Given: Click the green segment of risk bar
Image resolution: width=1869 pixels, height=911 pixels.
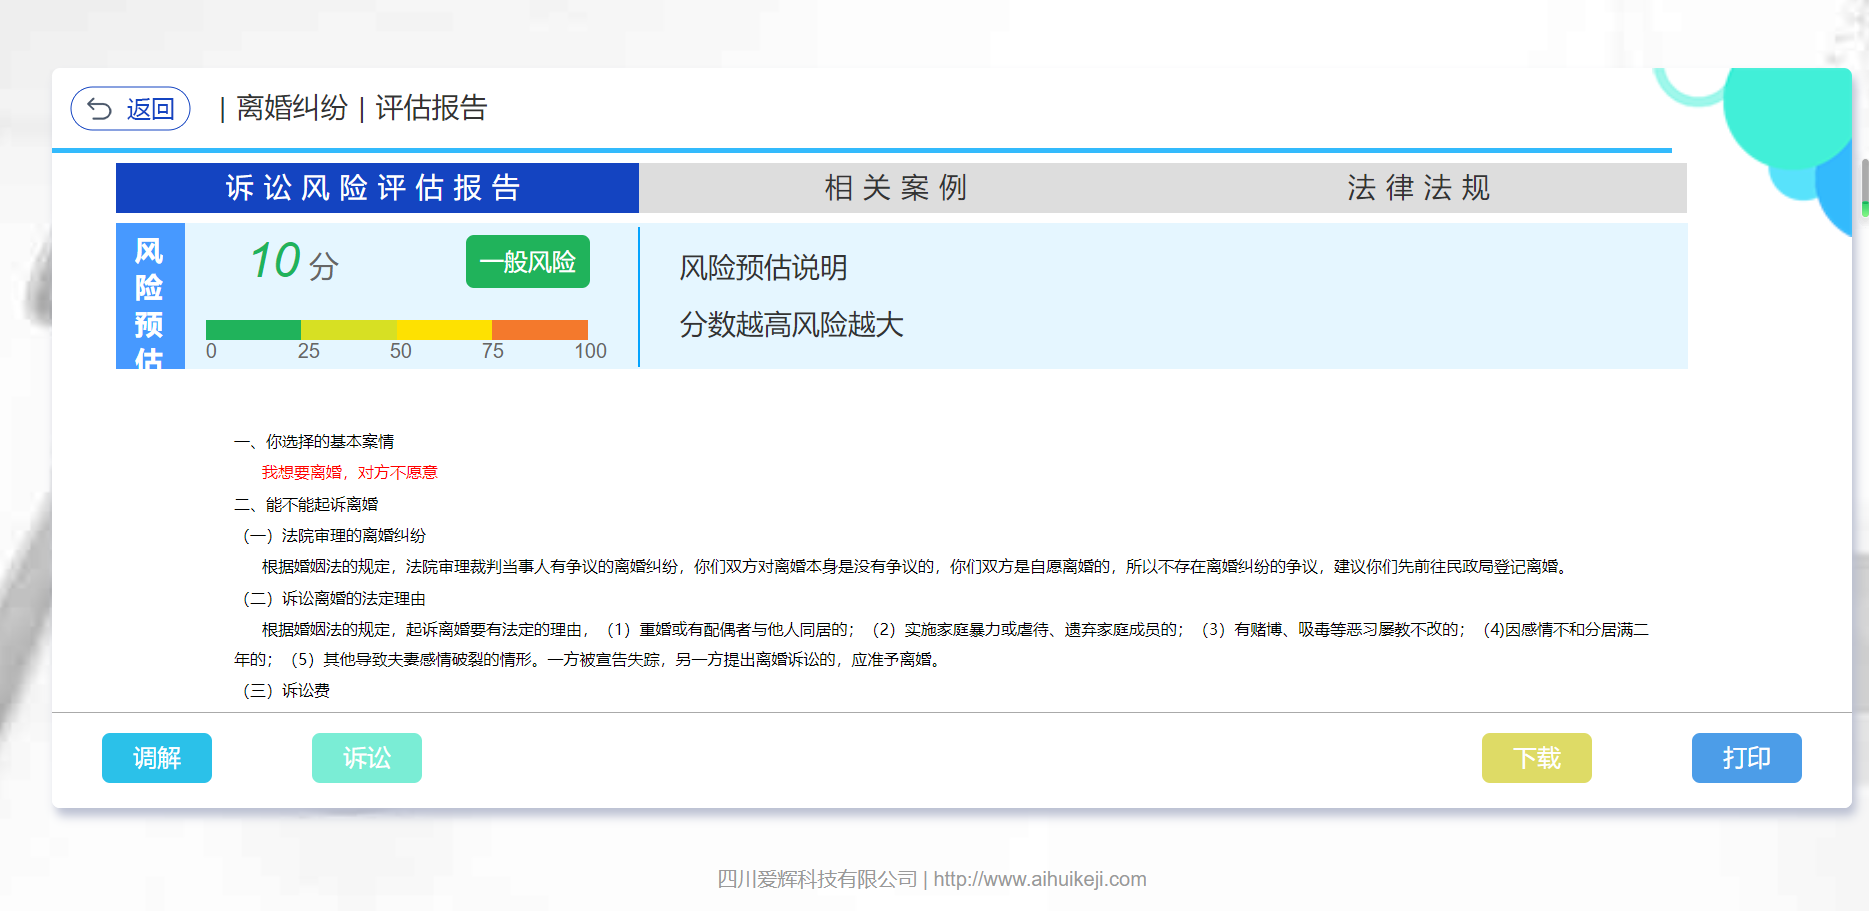Looking at the screenshot, I should [253, 329].
